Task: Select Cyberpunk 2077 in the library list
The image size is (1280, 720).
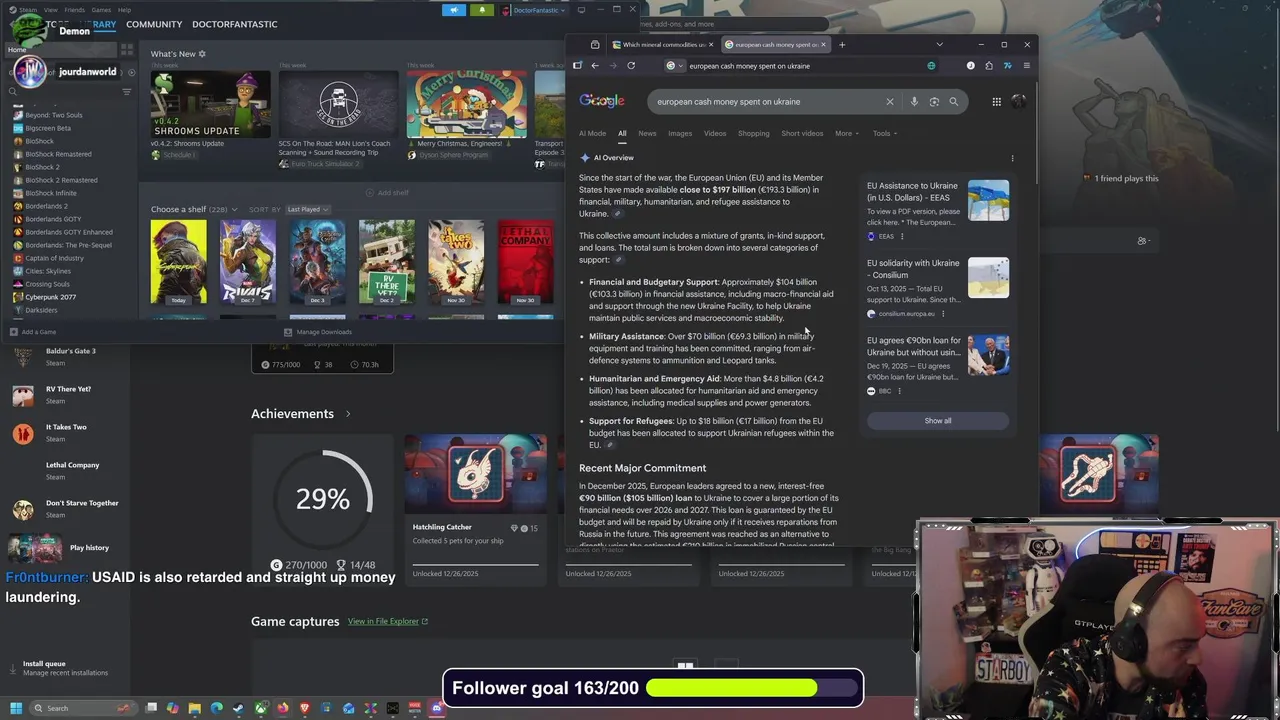Action: click(x=51, y=297)
